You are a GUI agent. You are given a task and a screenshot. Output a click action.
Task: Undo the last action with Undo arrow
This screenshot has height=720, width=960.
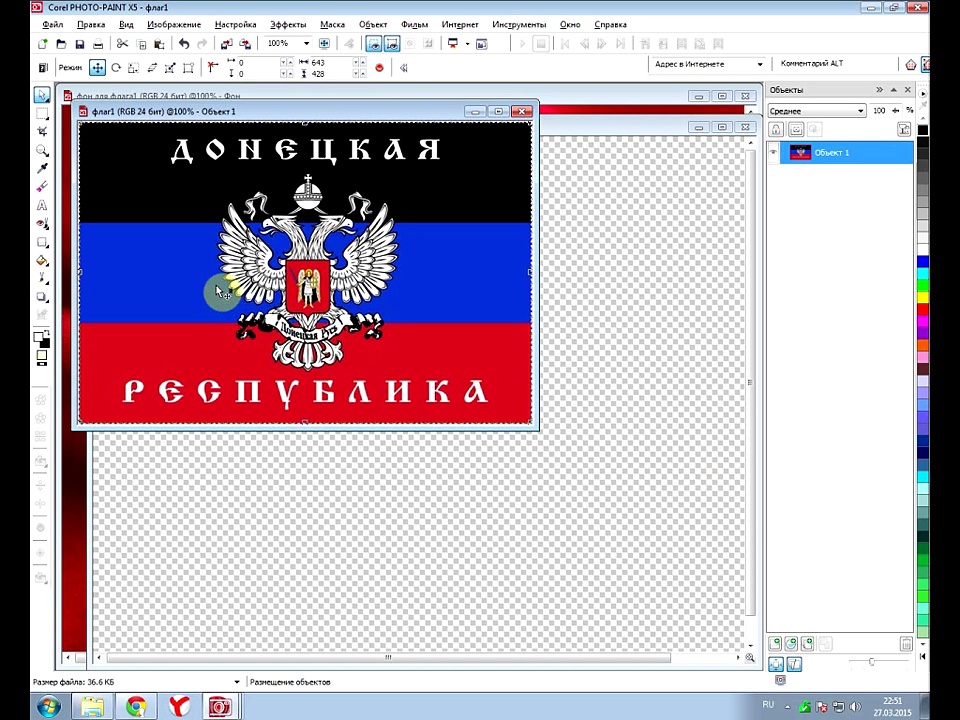184,44
